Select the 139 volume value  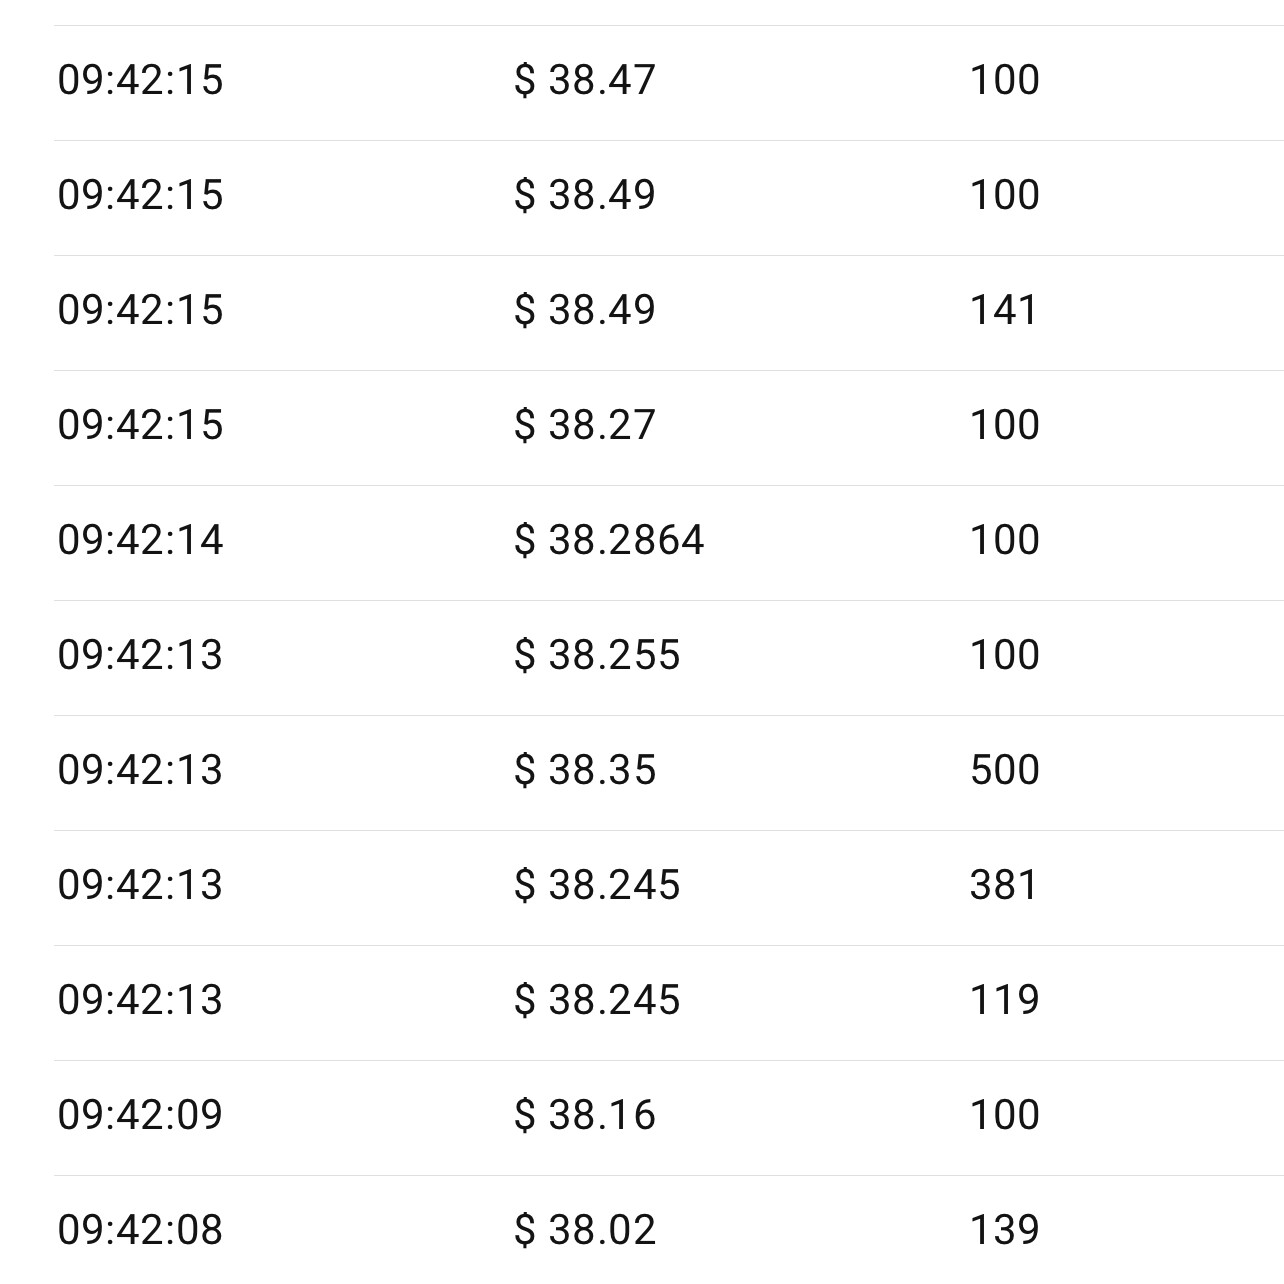tap(1004, 1230)
